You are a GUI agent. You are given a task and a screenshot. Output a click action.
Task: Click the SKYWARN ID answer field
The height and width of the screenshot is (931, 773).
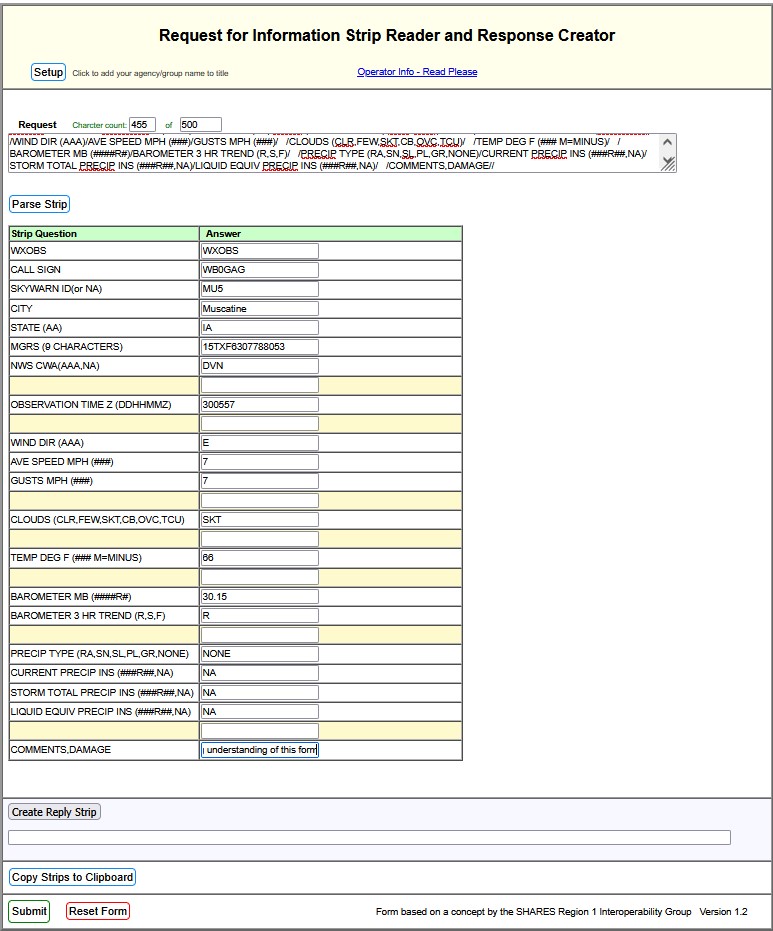pyautogui.click(x=260, y=289)
